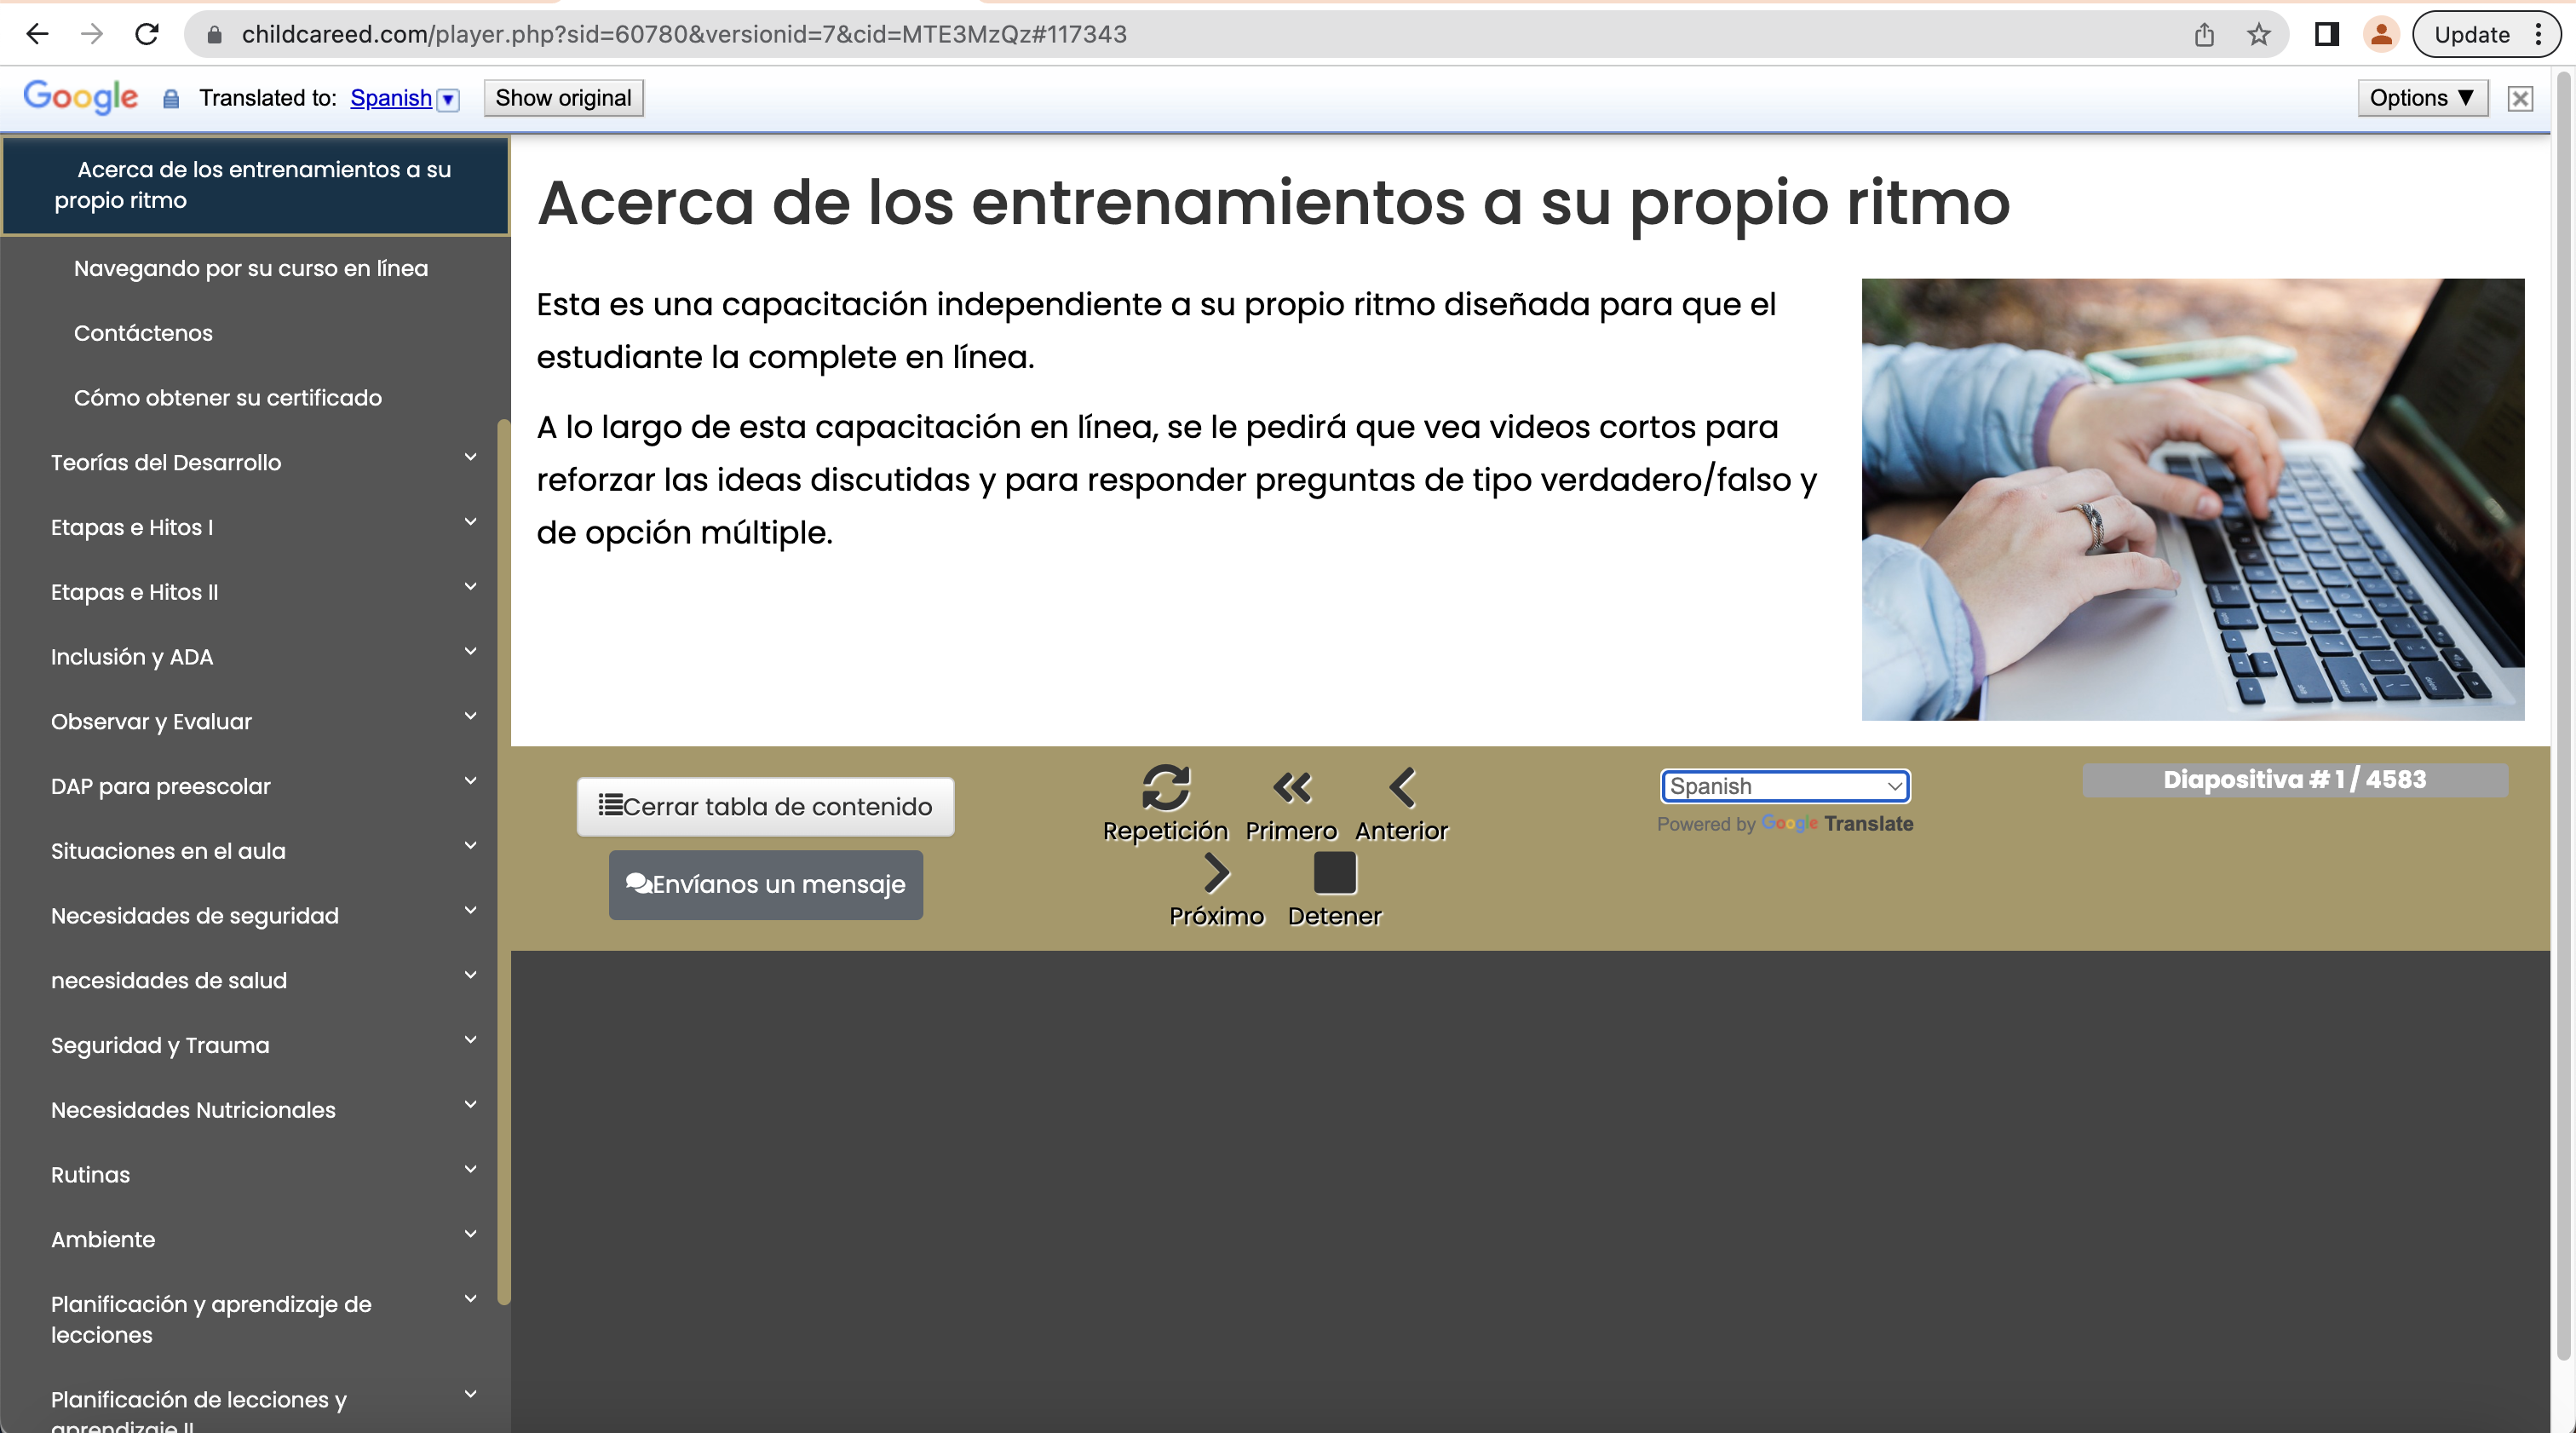Image resolution: width=2576 pixels, height=1433 pixels.
Task: Click the Navegando por su curso en línea menu item
Action: tap(250, 267)
